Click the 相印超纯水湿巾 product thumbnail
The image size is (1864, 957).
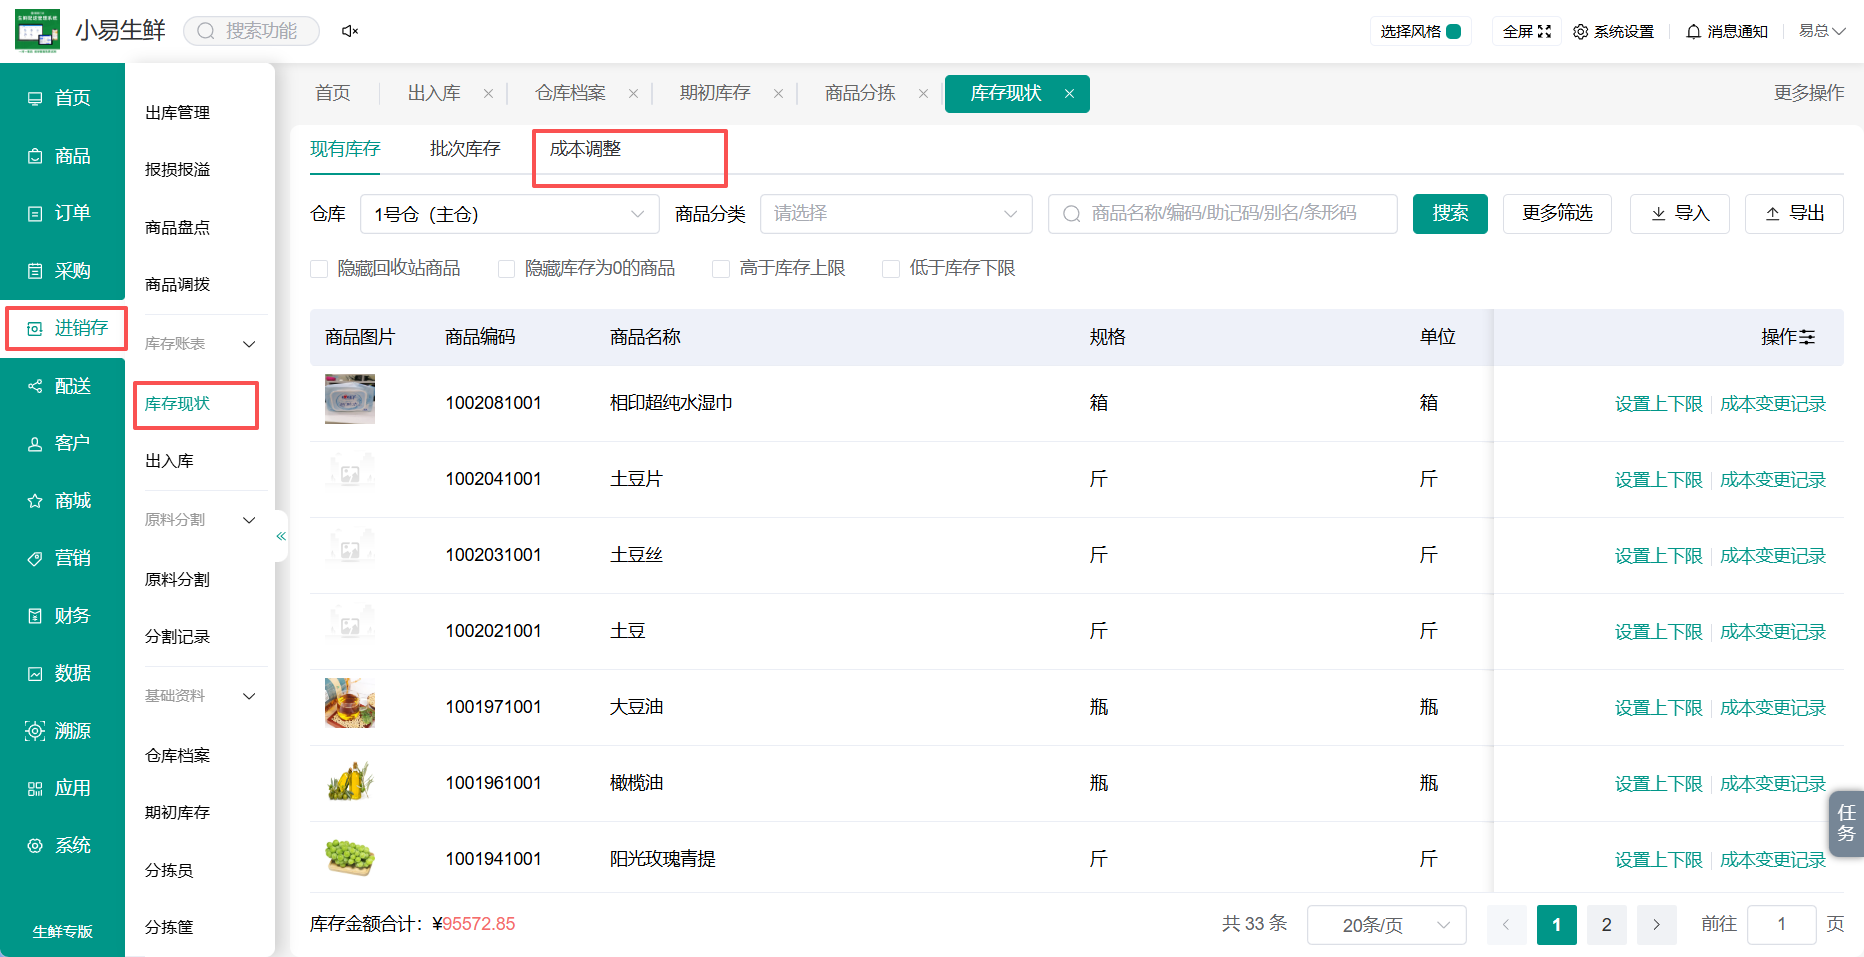(350, 399)
